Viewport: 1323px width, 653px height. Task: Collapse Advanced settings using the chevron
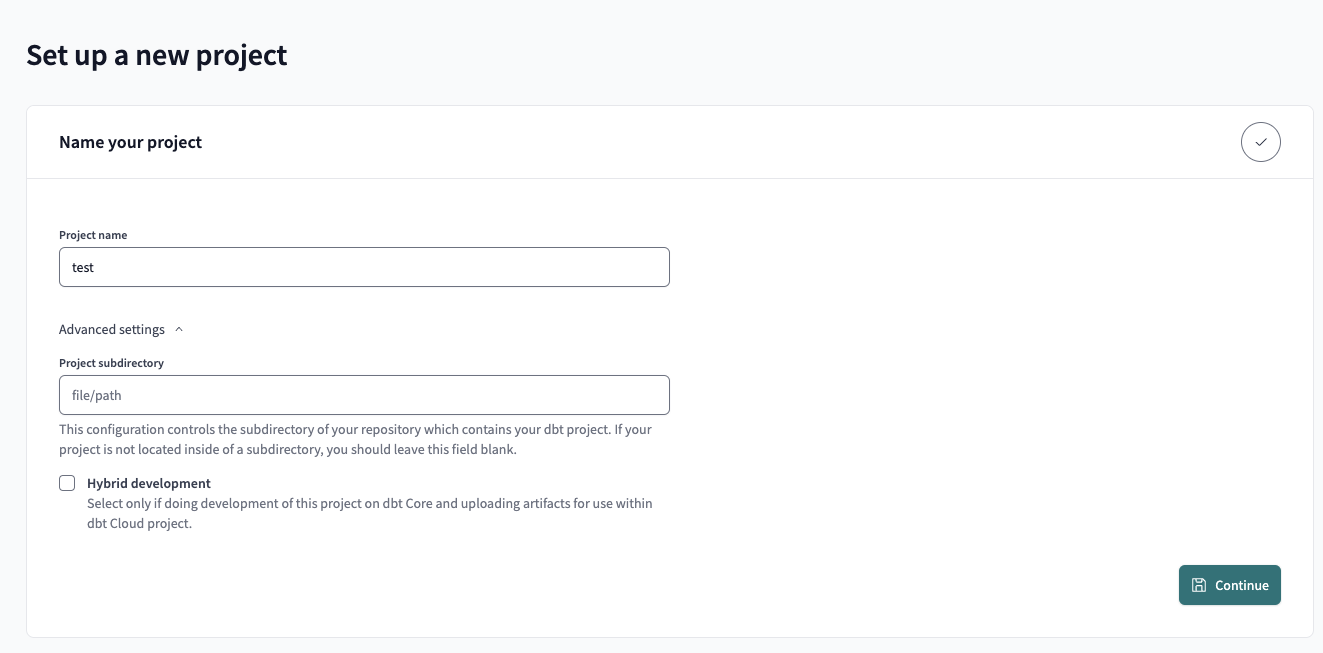179,329
